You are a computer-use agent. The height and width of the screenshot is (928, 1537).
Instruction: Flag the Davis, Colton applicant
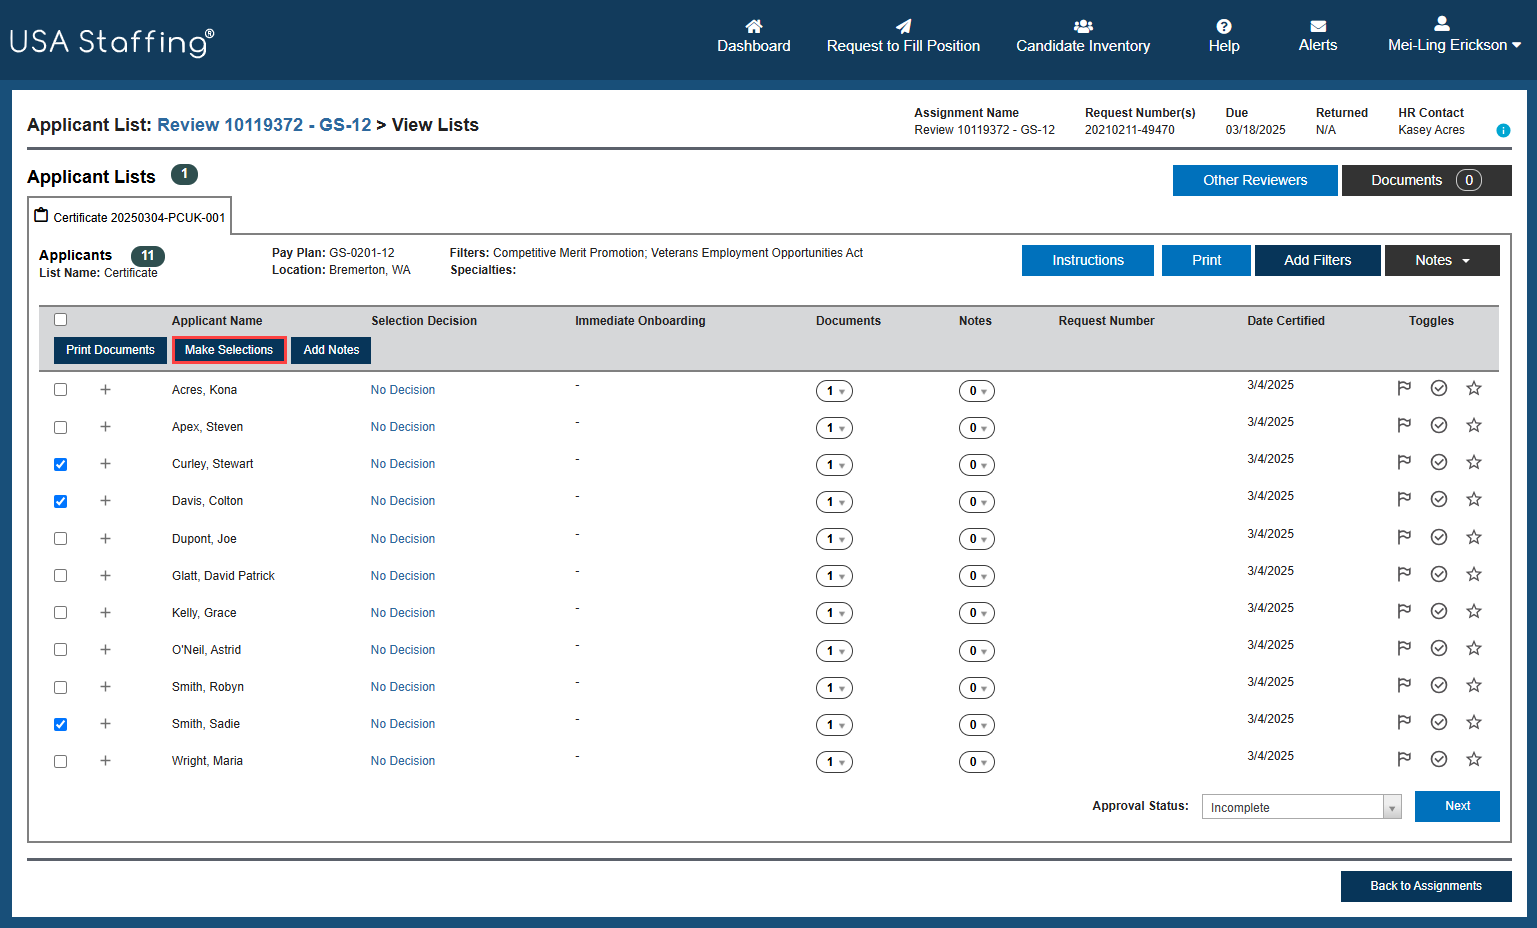(1404, 499)
